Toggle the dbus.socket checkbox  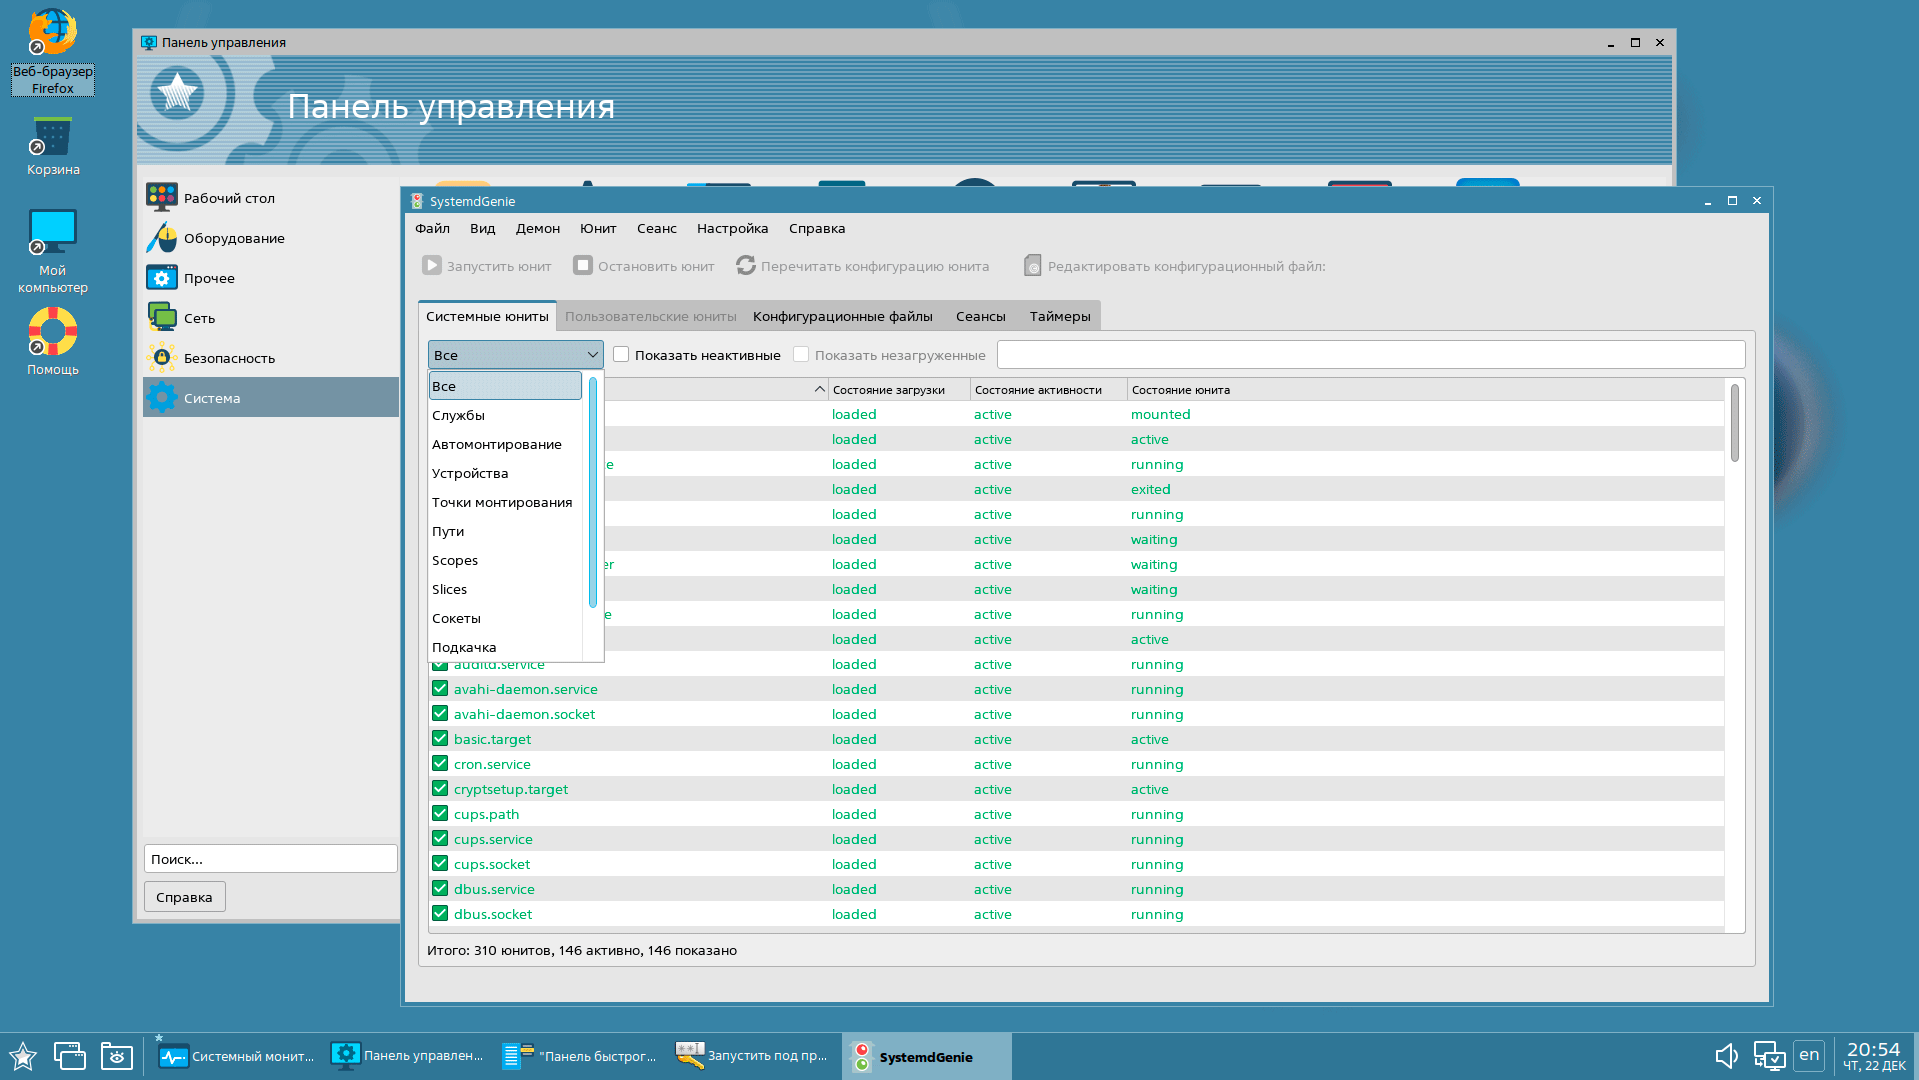tap(440, 914)
